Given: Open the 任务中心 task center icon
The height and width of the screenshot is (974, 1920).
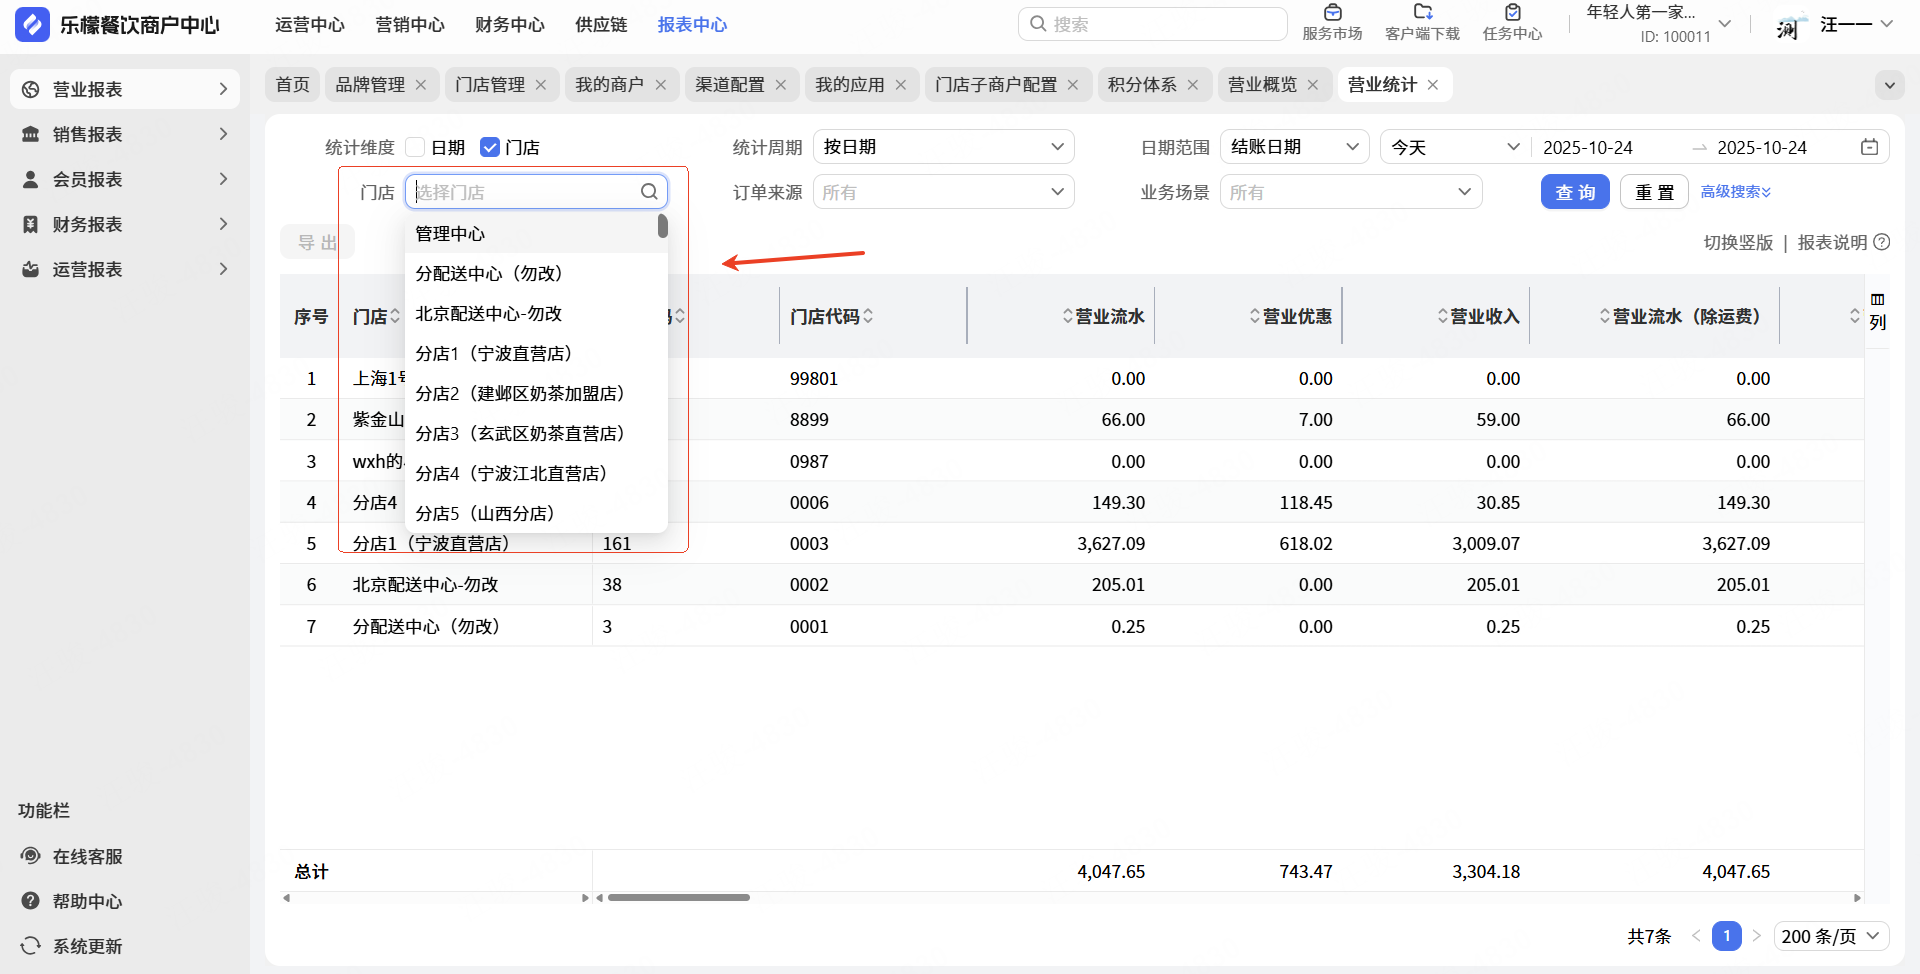Looking at the screenshot, I should [1512, 14].
